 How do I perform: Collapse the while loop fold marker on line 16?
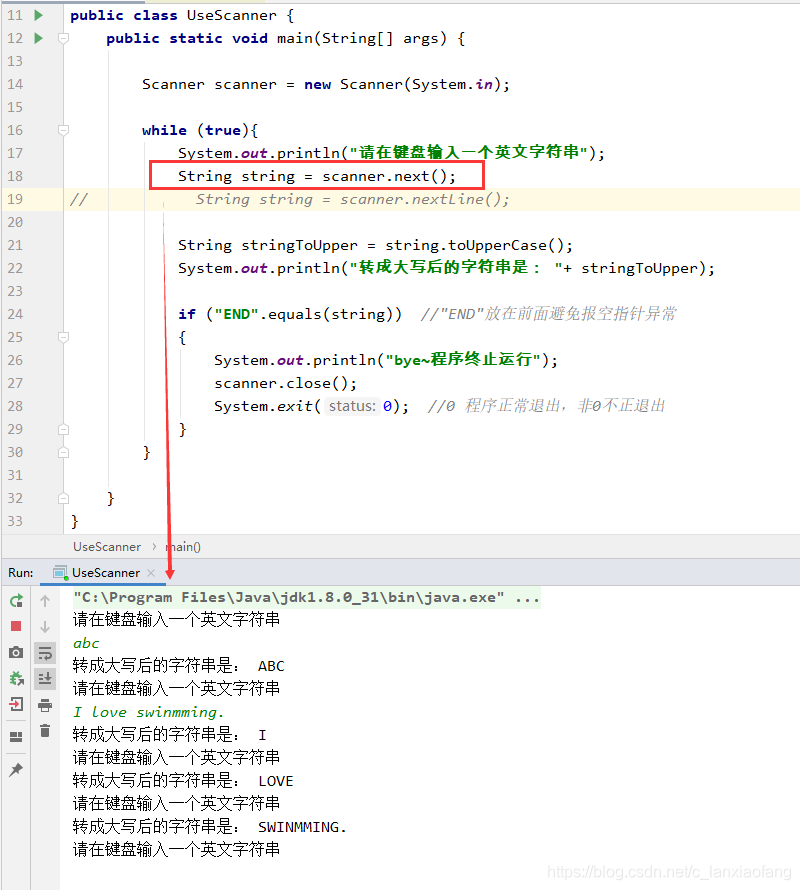coord(64,130)
